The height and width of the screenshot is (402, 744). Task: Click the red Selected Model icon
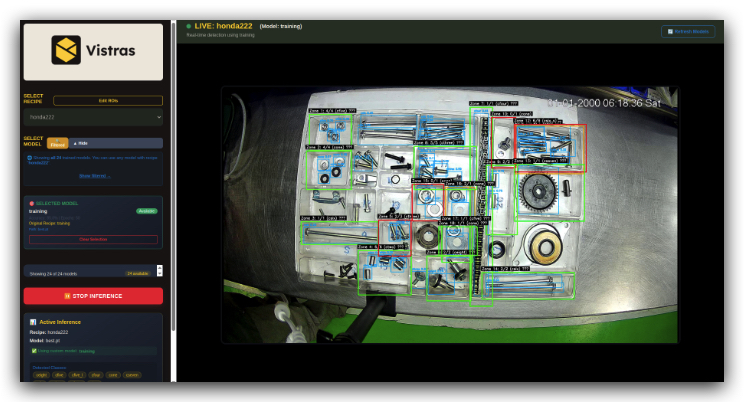[32, 203]
